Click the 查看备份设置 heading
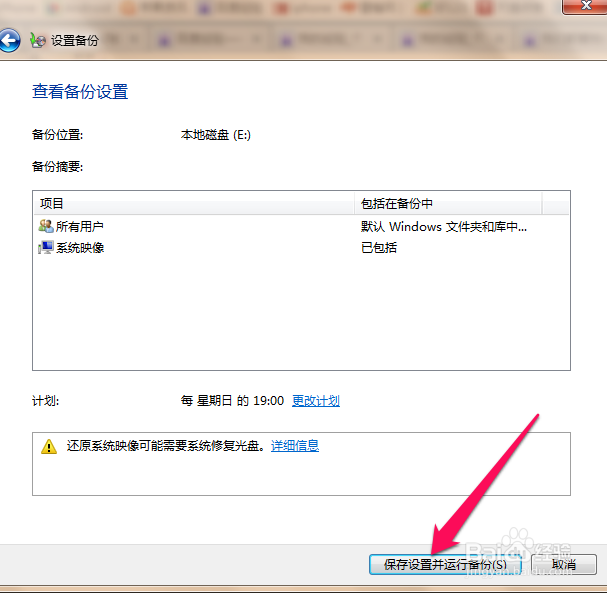 coord(80,92)
